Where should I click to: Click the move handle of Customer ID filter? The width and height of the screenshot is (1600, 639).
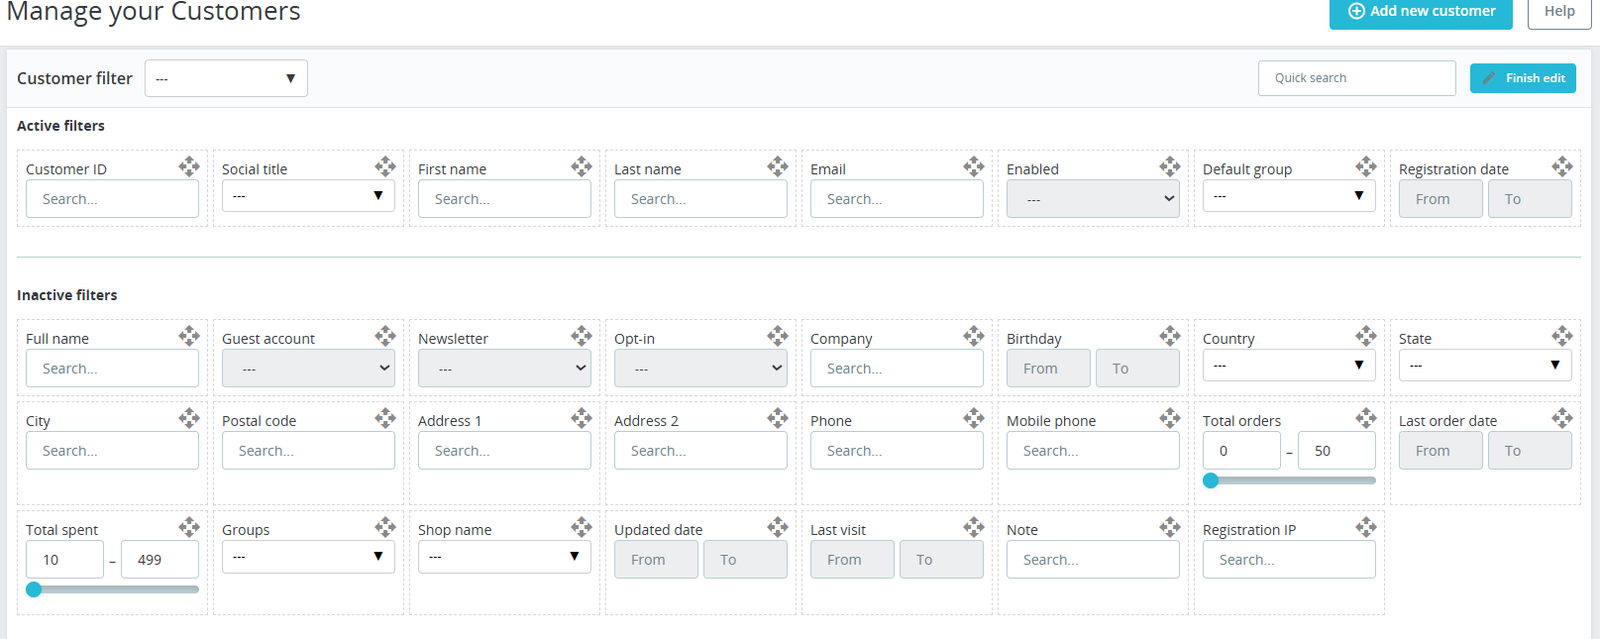pyautogui.click(x=189, y=166)
